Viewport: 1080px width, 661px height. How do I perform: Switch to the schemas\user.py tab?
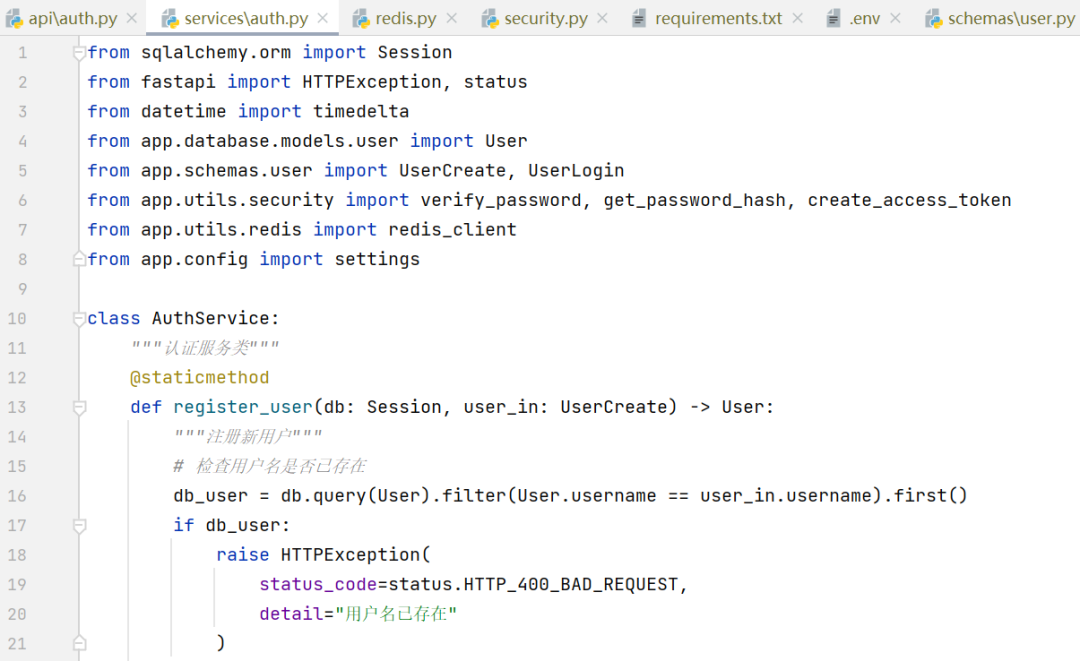click(x=1000, y=17)
